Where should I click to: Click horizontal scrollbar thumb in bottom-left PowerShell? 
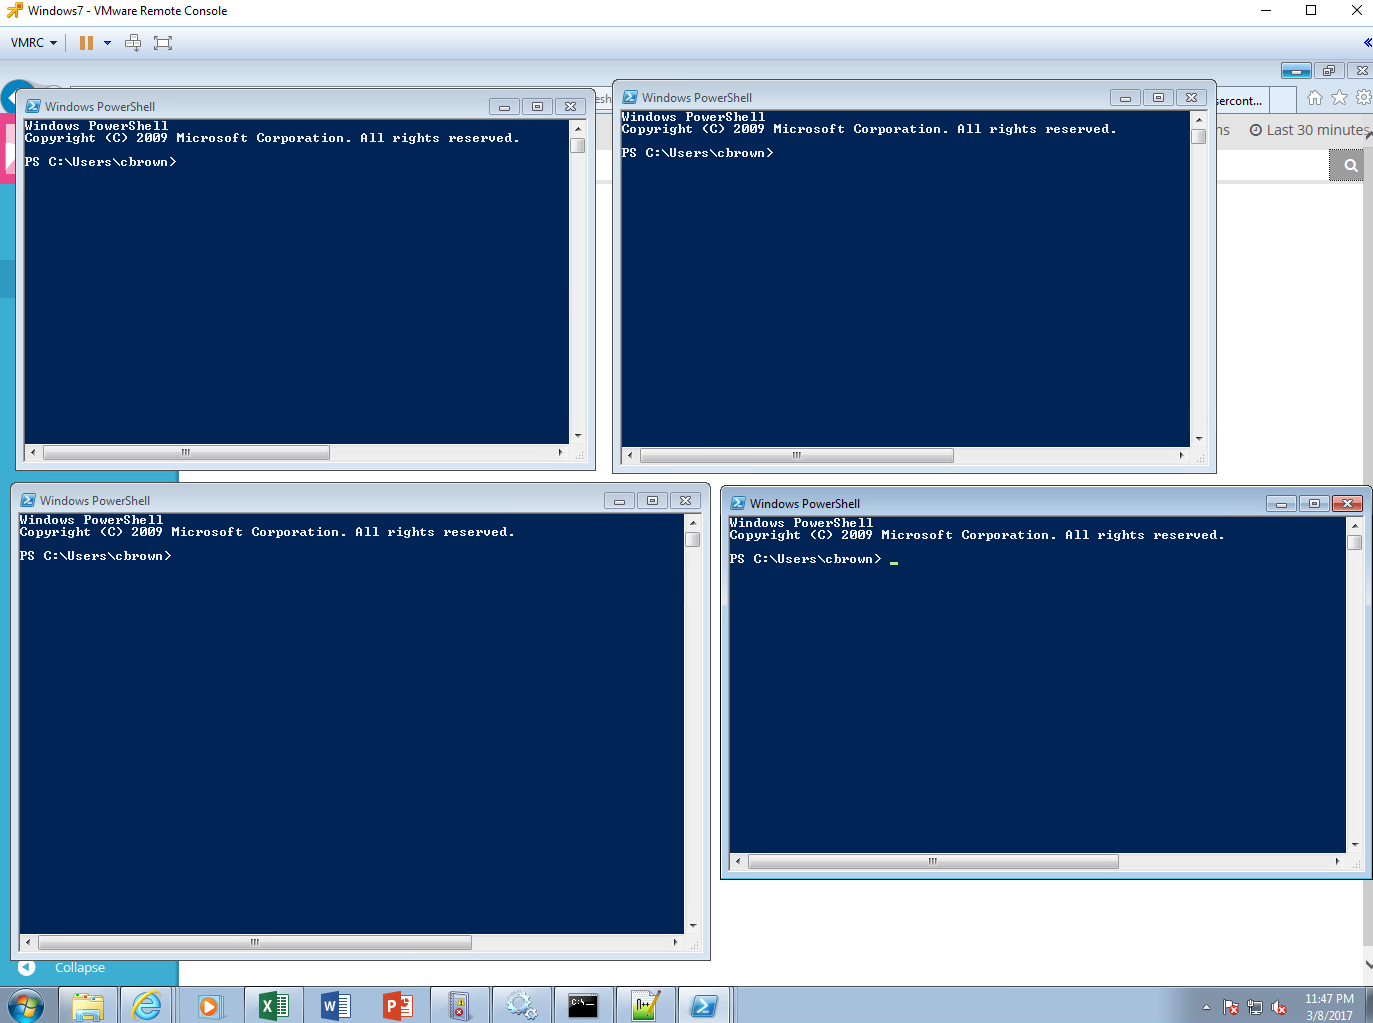click(255, 942)
